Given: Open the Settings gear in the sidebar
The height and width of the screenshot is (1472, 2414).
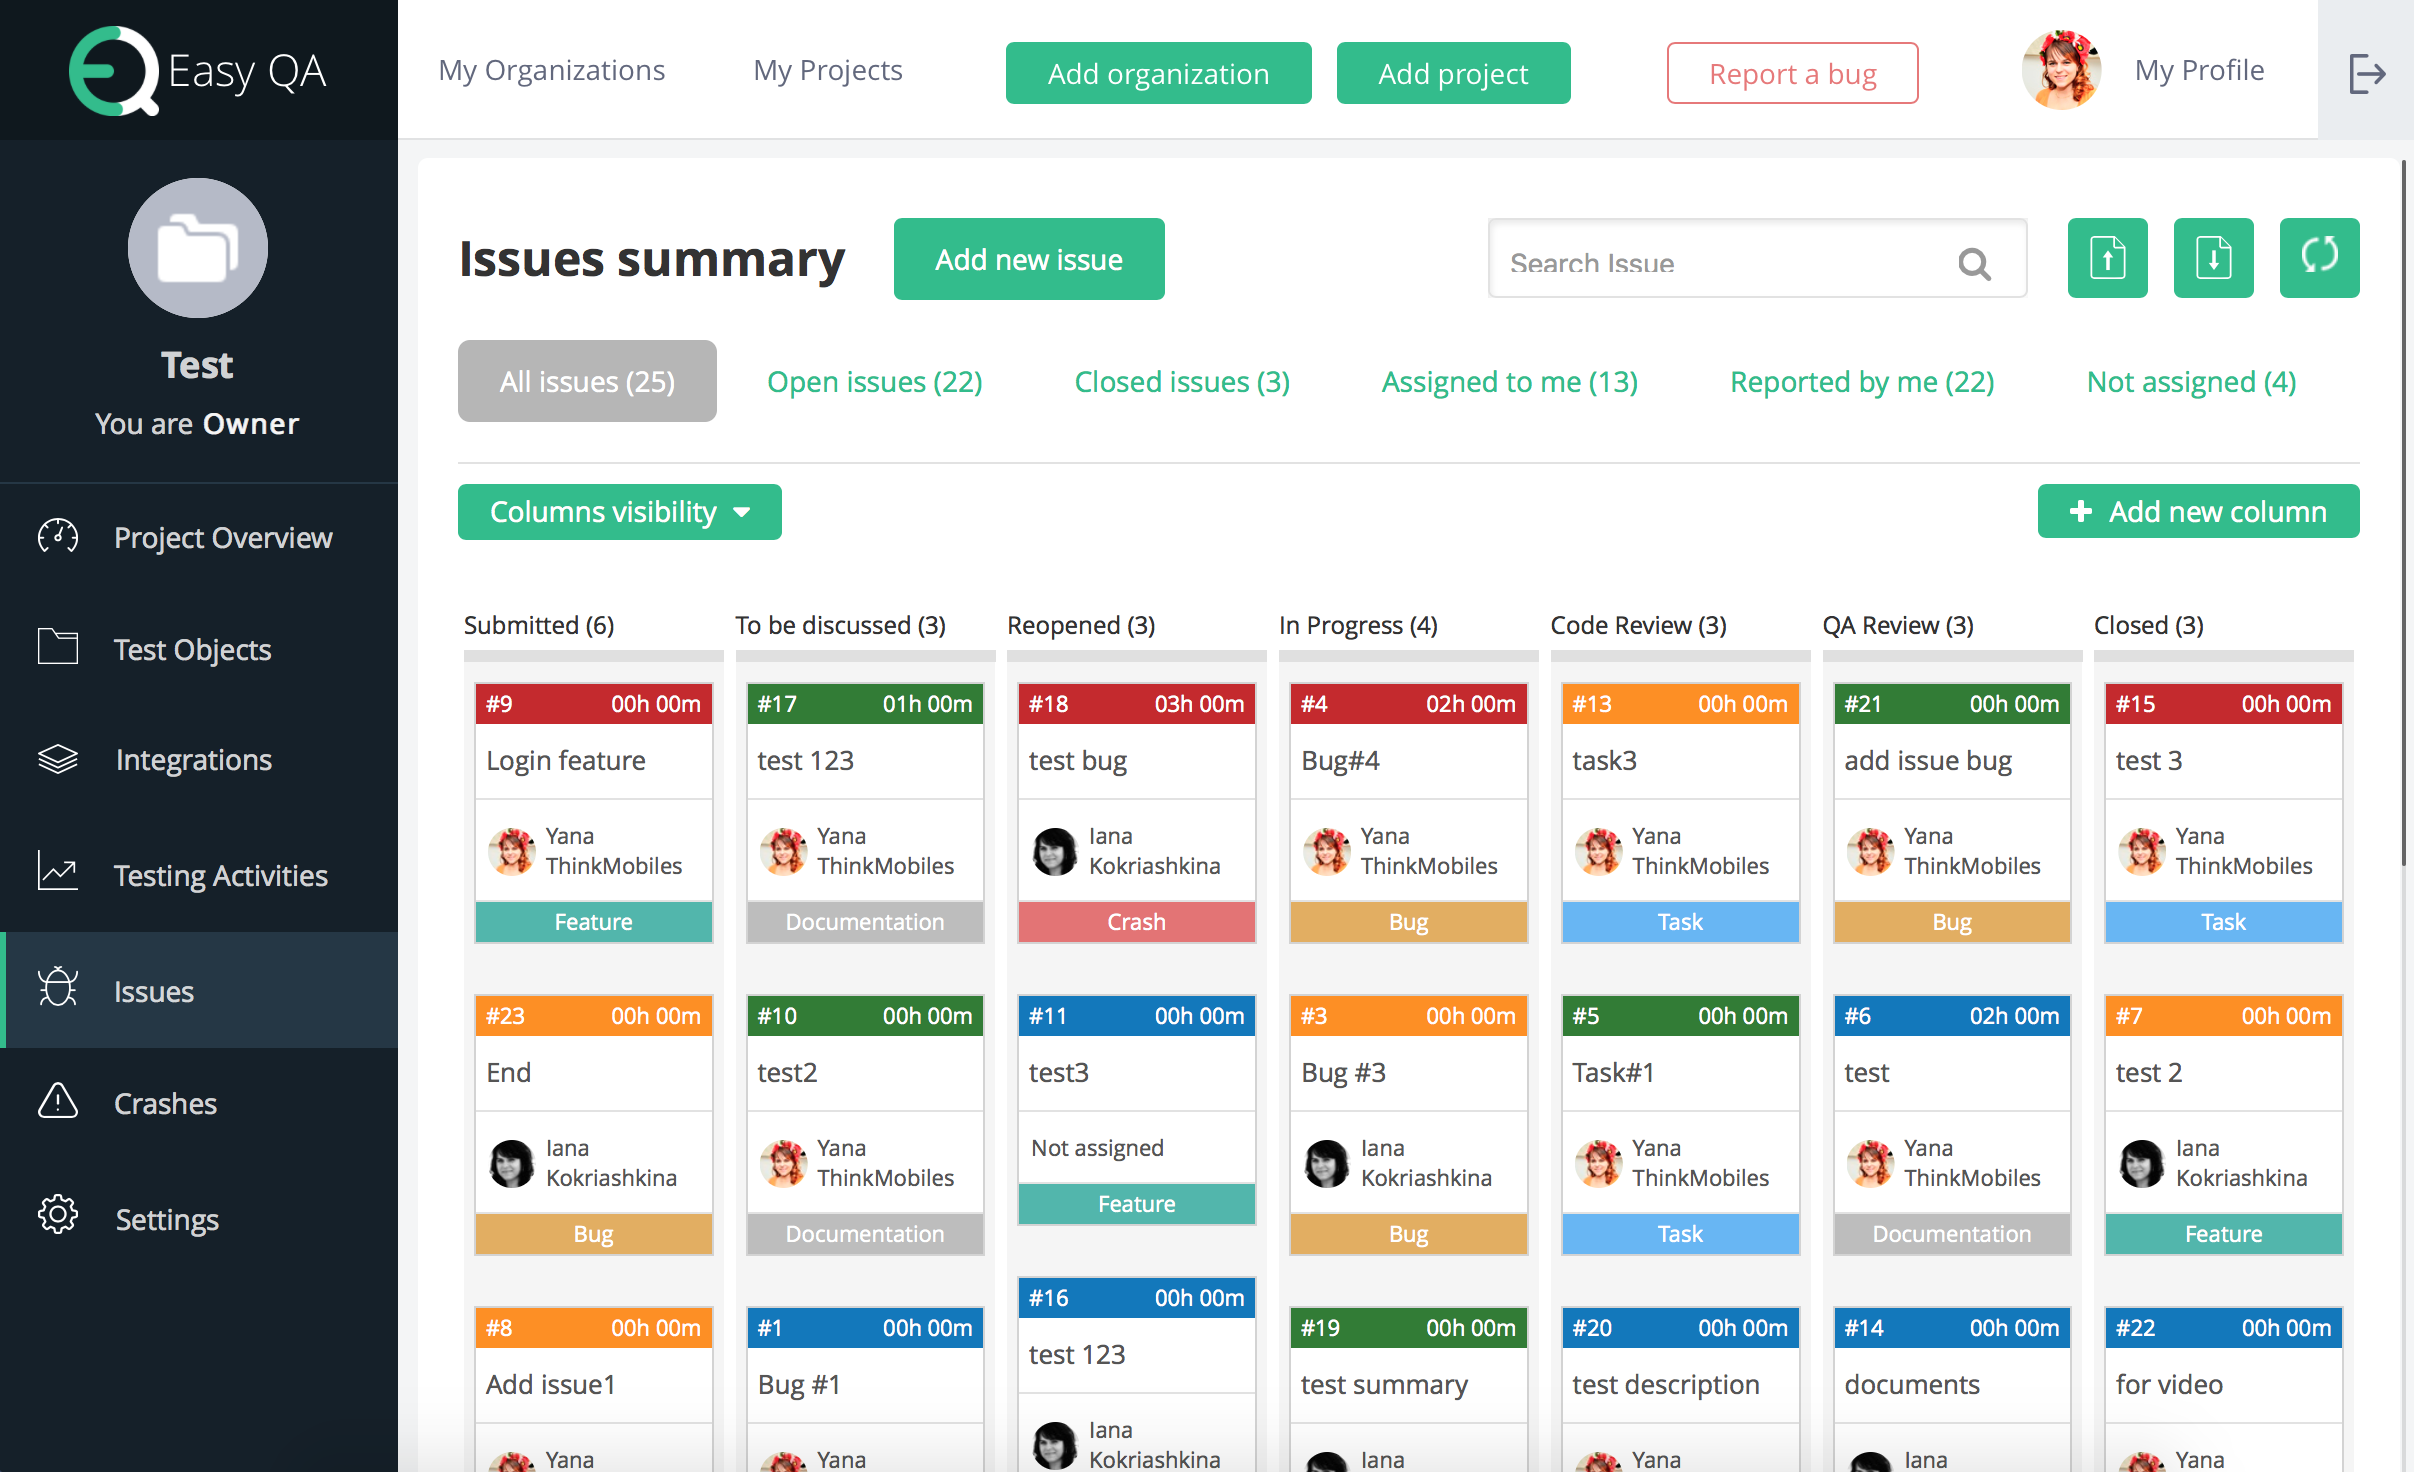Looking at the screenshot, I should click(x=57, y=1218).
